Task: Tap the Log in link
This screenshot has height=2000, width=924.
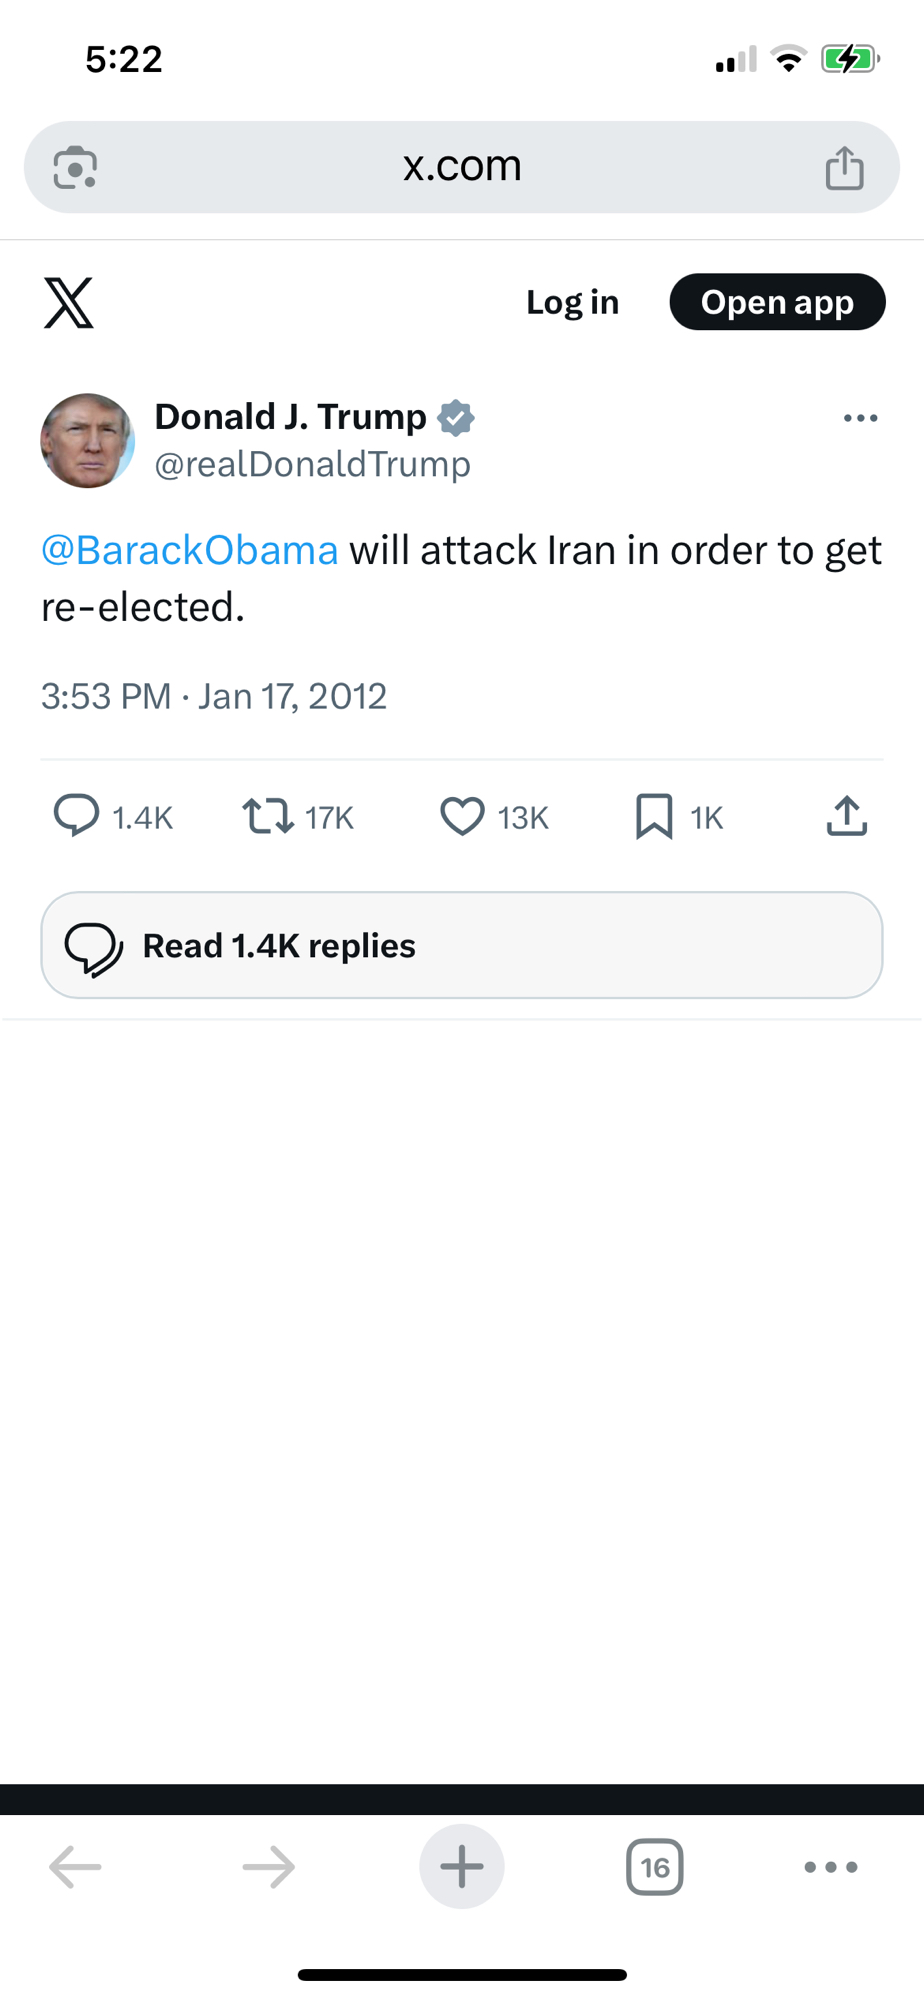Action: click(572, 302)
